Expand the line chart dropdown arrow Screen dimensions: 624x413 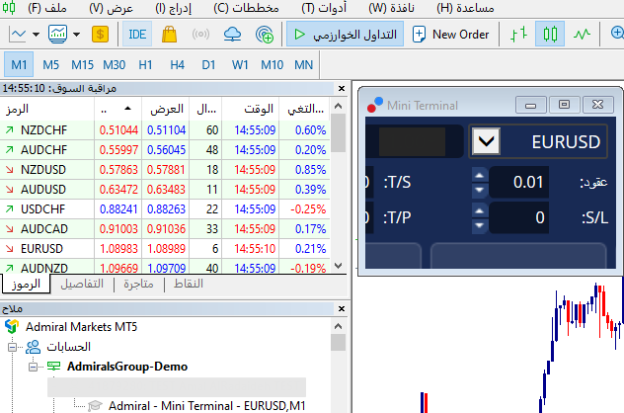pos(36,35)
